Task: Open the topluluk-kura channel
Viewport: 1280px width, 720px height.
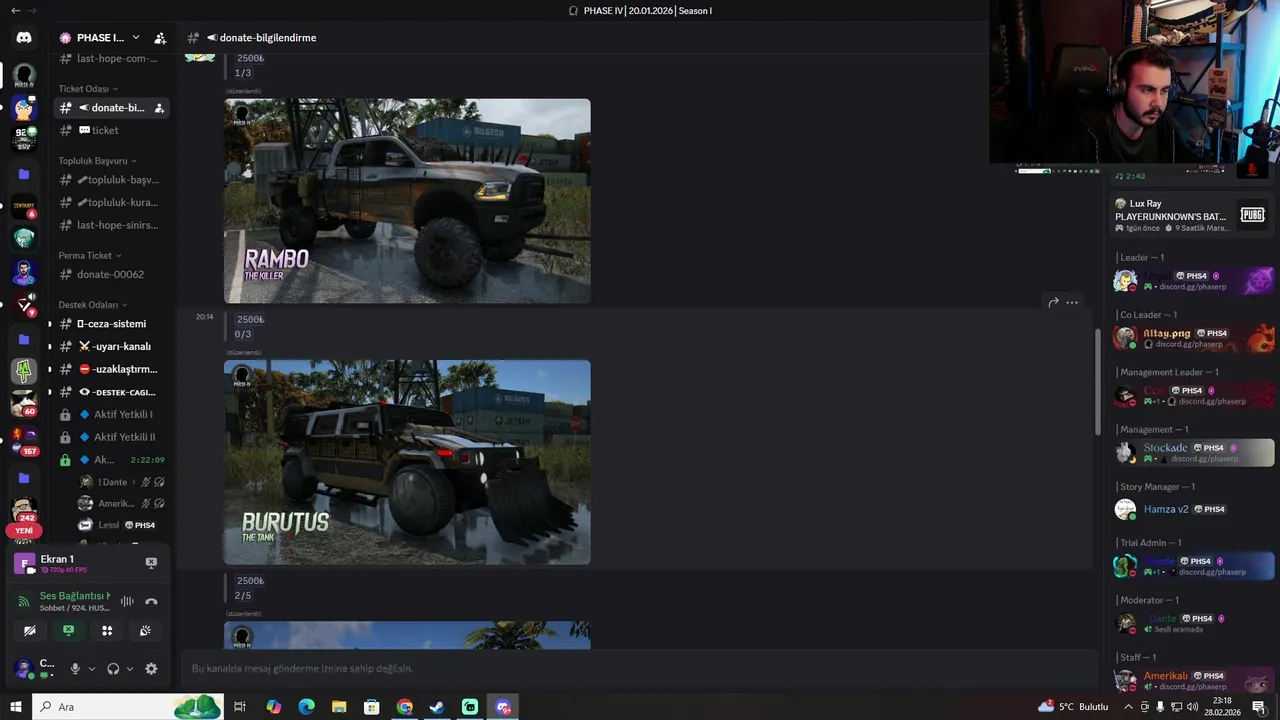Action: pos(111,202)
